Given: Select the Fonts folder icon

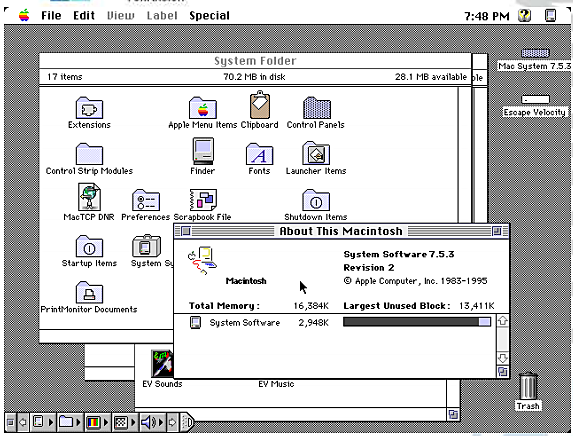Looking at the screenshot, I should pos(259,154).
